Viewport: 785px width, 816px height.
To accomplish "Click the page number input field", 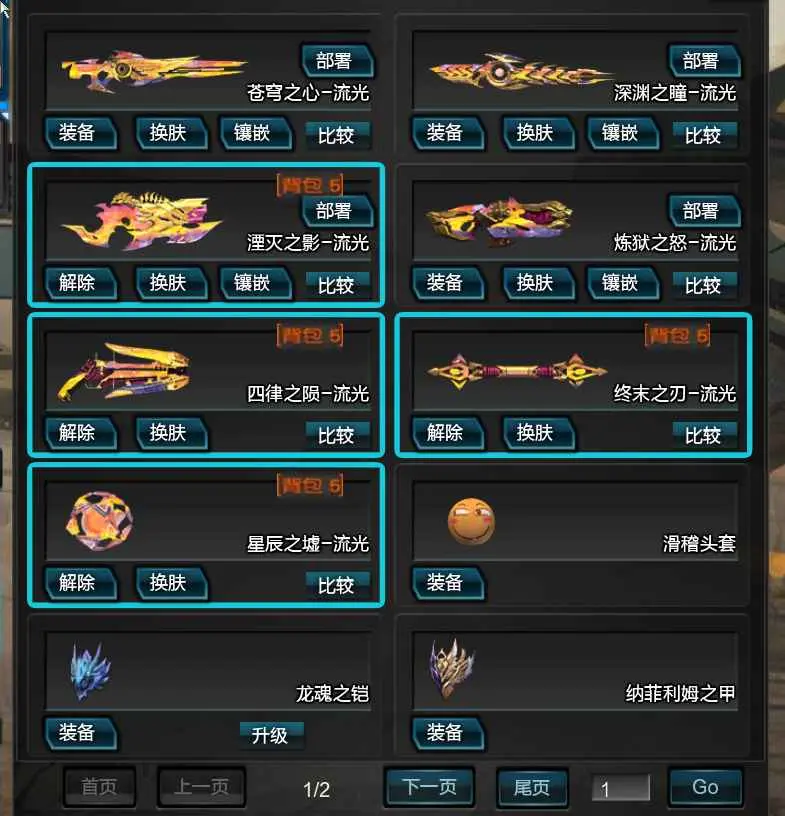I will pos(621,788).
